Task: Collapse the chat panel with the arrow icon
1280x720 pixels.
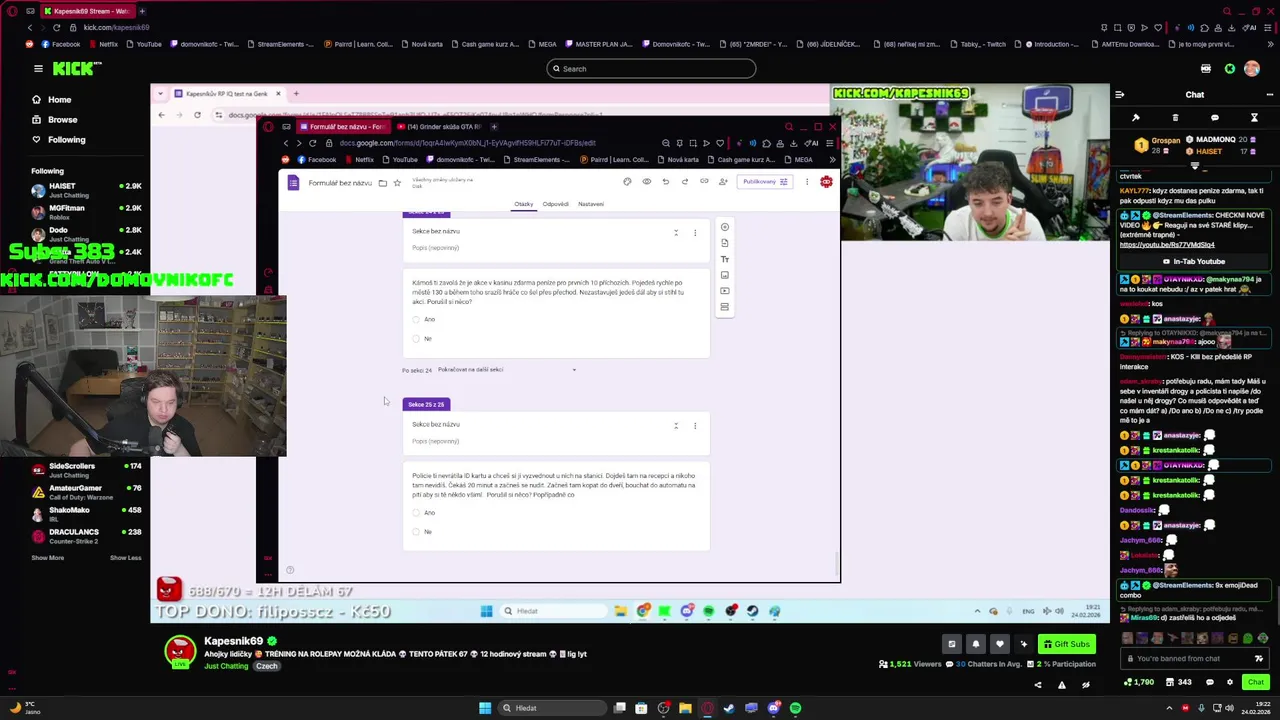Action: coord(1119,95)
